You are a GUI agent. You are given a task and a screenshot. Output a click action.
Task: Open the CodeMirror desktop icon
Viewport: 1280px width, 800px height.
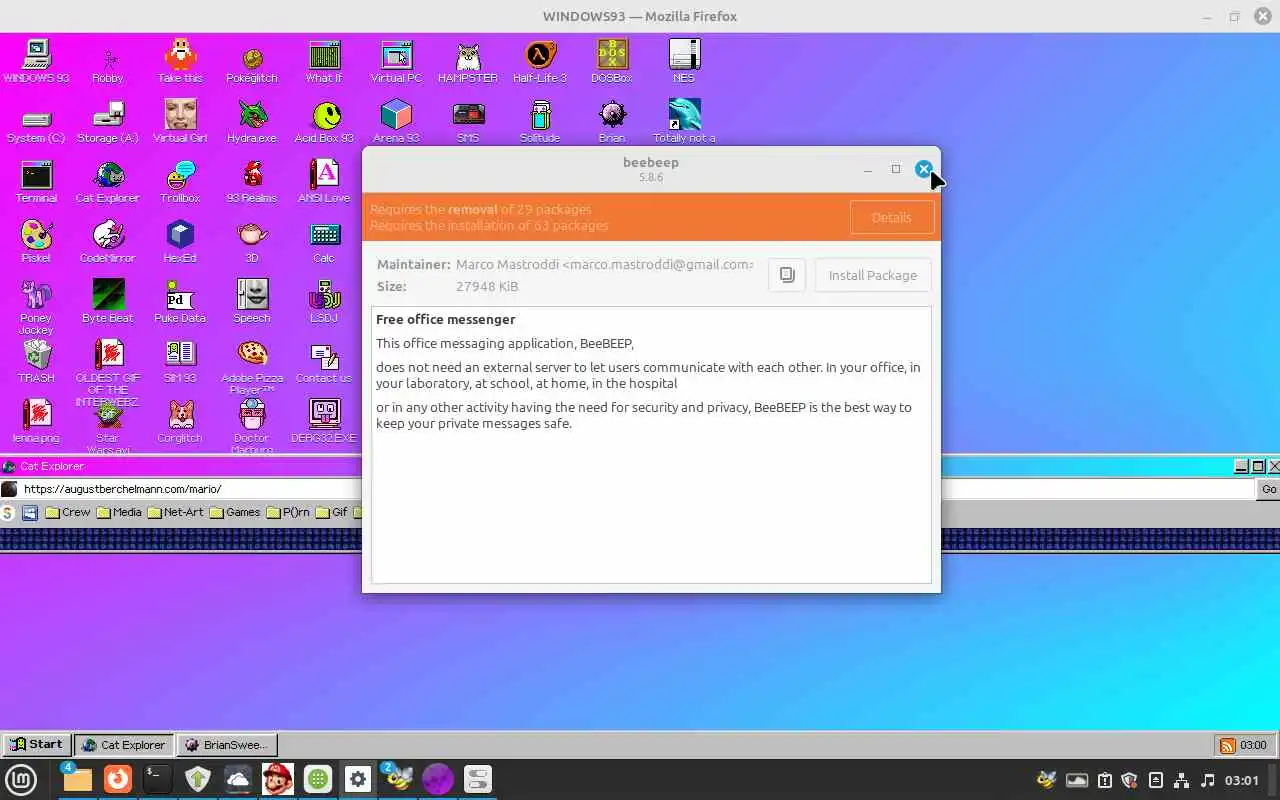107,241
